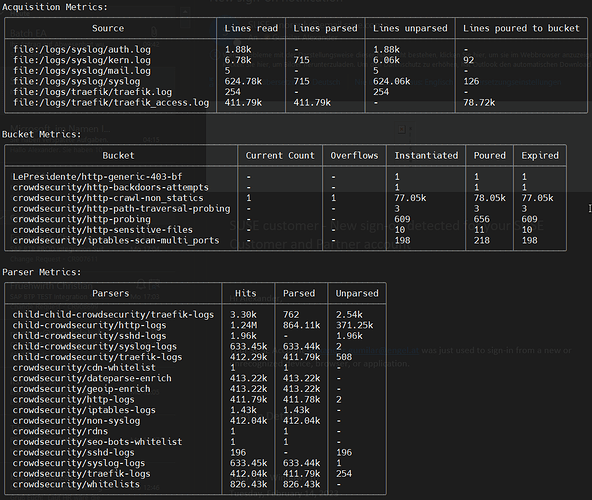Click the Instantiated column header

coord(426,156)
